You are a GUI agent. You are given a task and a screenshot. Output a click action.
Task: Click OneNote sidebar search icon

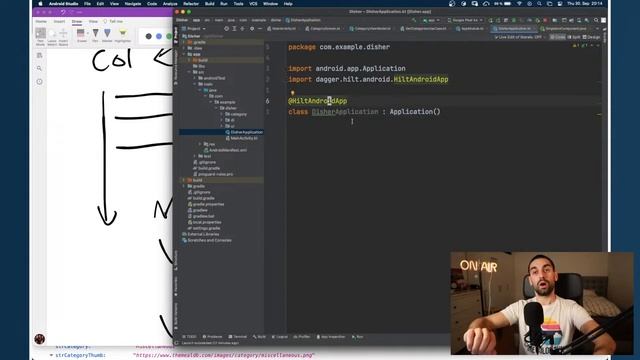pos(39,68)
